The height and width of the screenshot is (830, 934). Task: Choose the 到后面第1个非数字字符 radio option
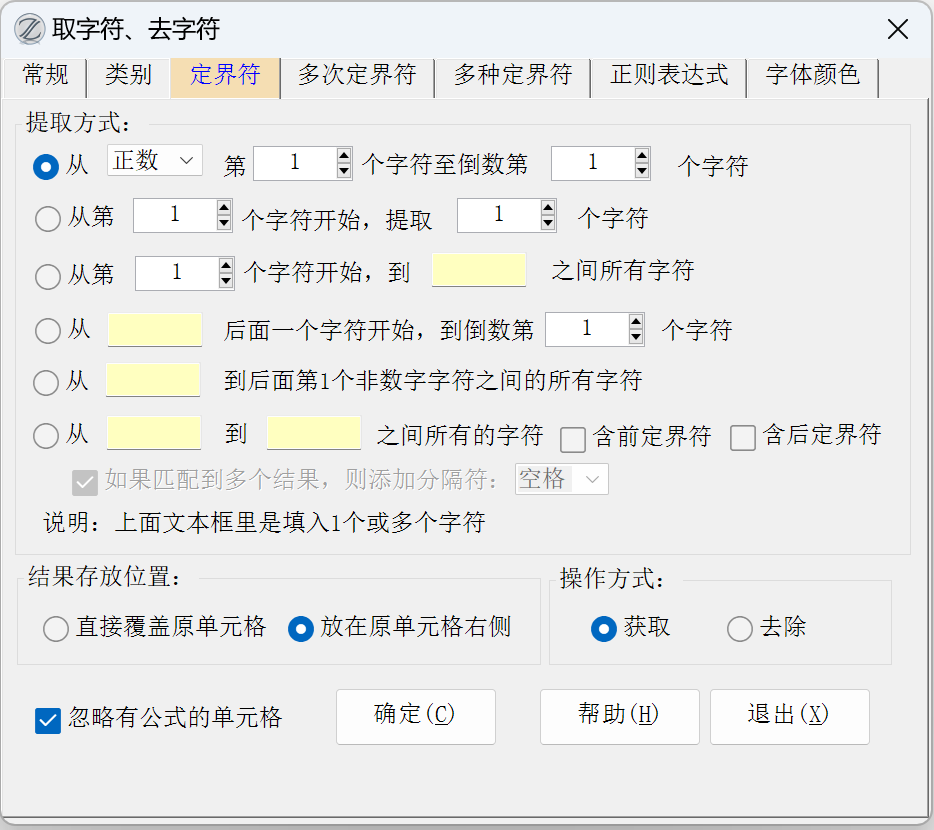click(x=47, y=382)
